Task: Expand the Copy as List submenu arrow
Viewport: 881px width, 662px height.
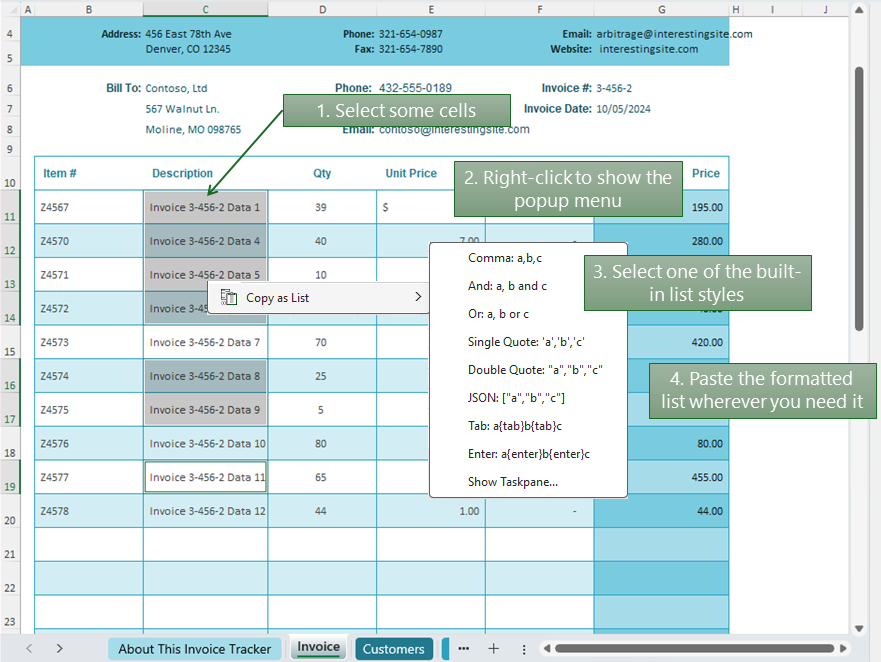Action: 418,297
